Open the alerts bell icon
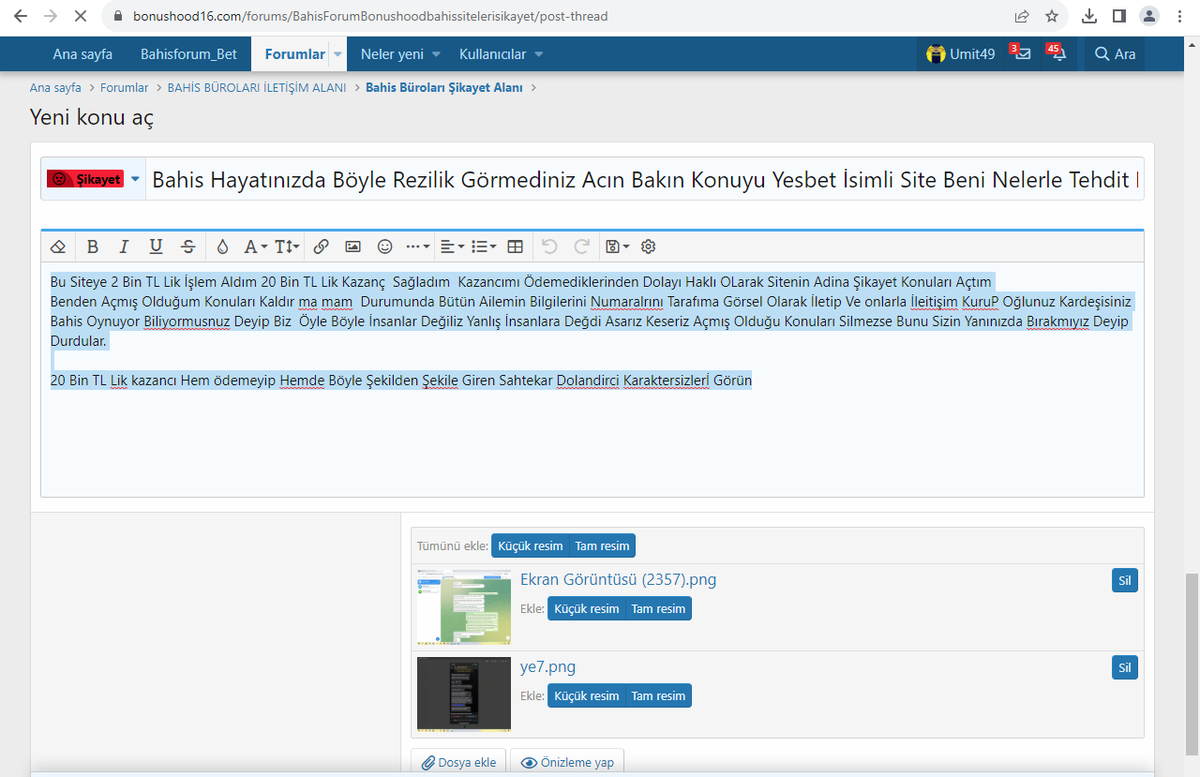Image resolution: width=1200 pixels, height=777 pixels. pyautogui.click(x=1058, y=54)
